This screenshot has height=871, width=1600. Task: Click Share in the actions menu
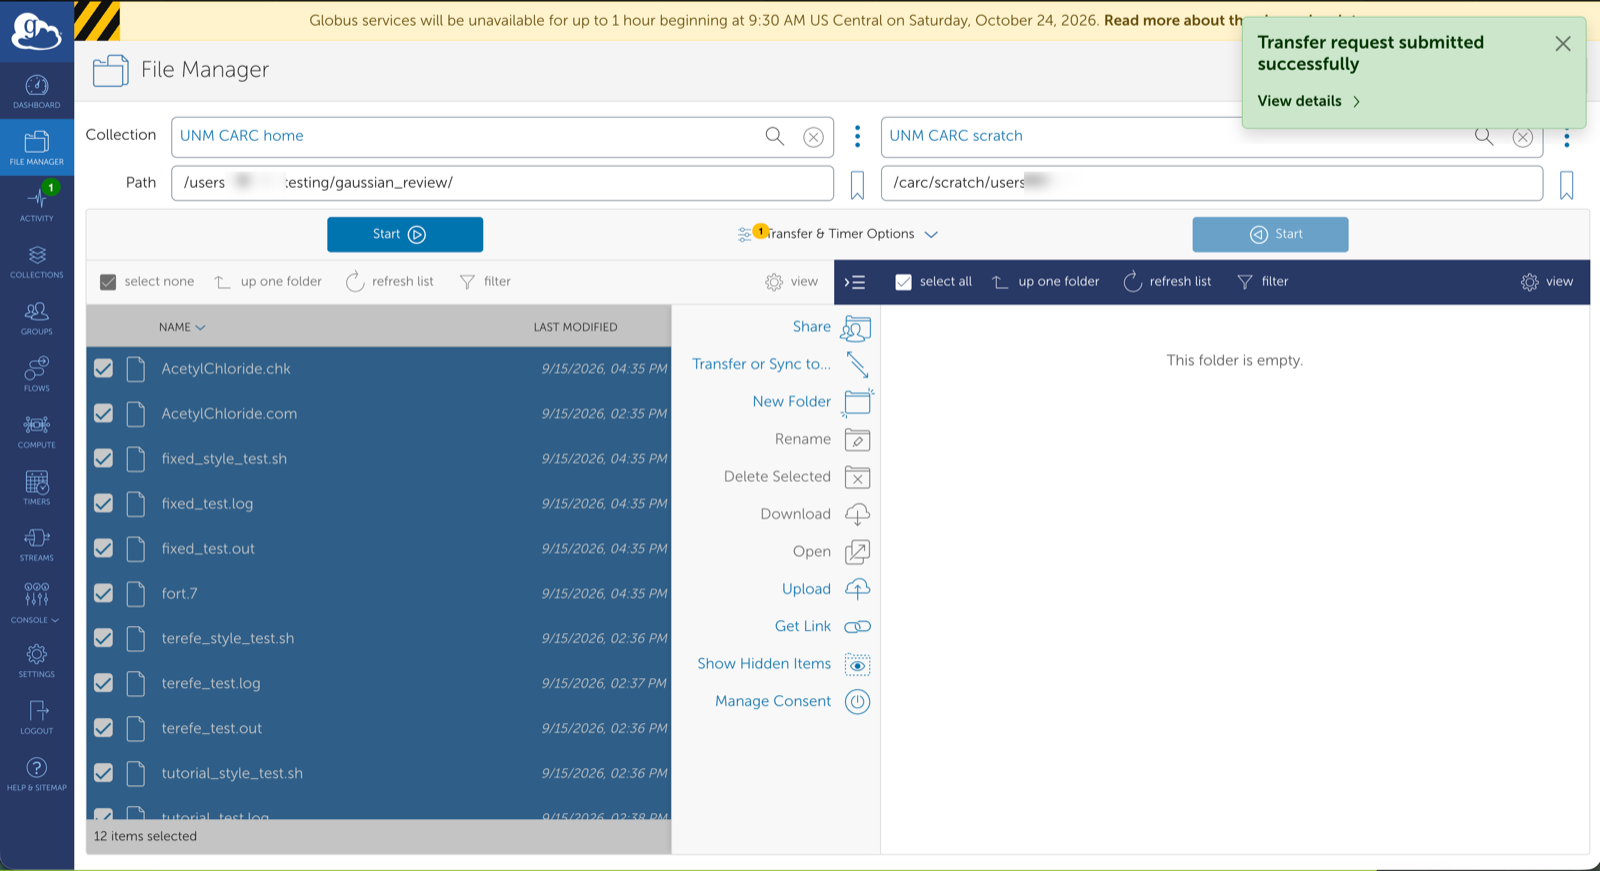click(x=831, y=327)
